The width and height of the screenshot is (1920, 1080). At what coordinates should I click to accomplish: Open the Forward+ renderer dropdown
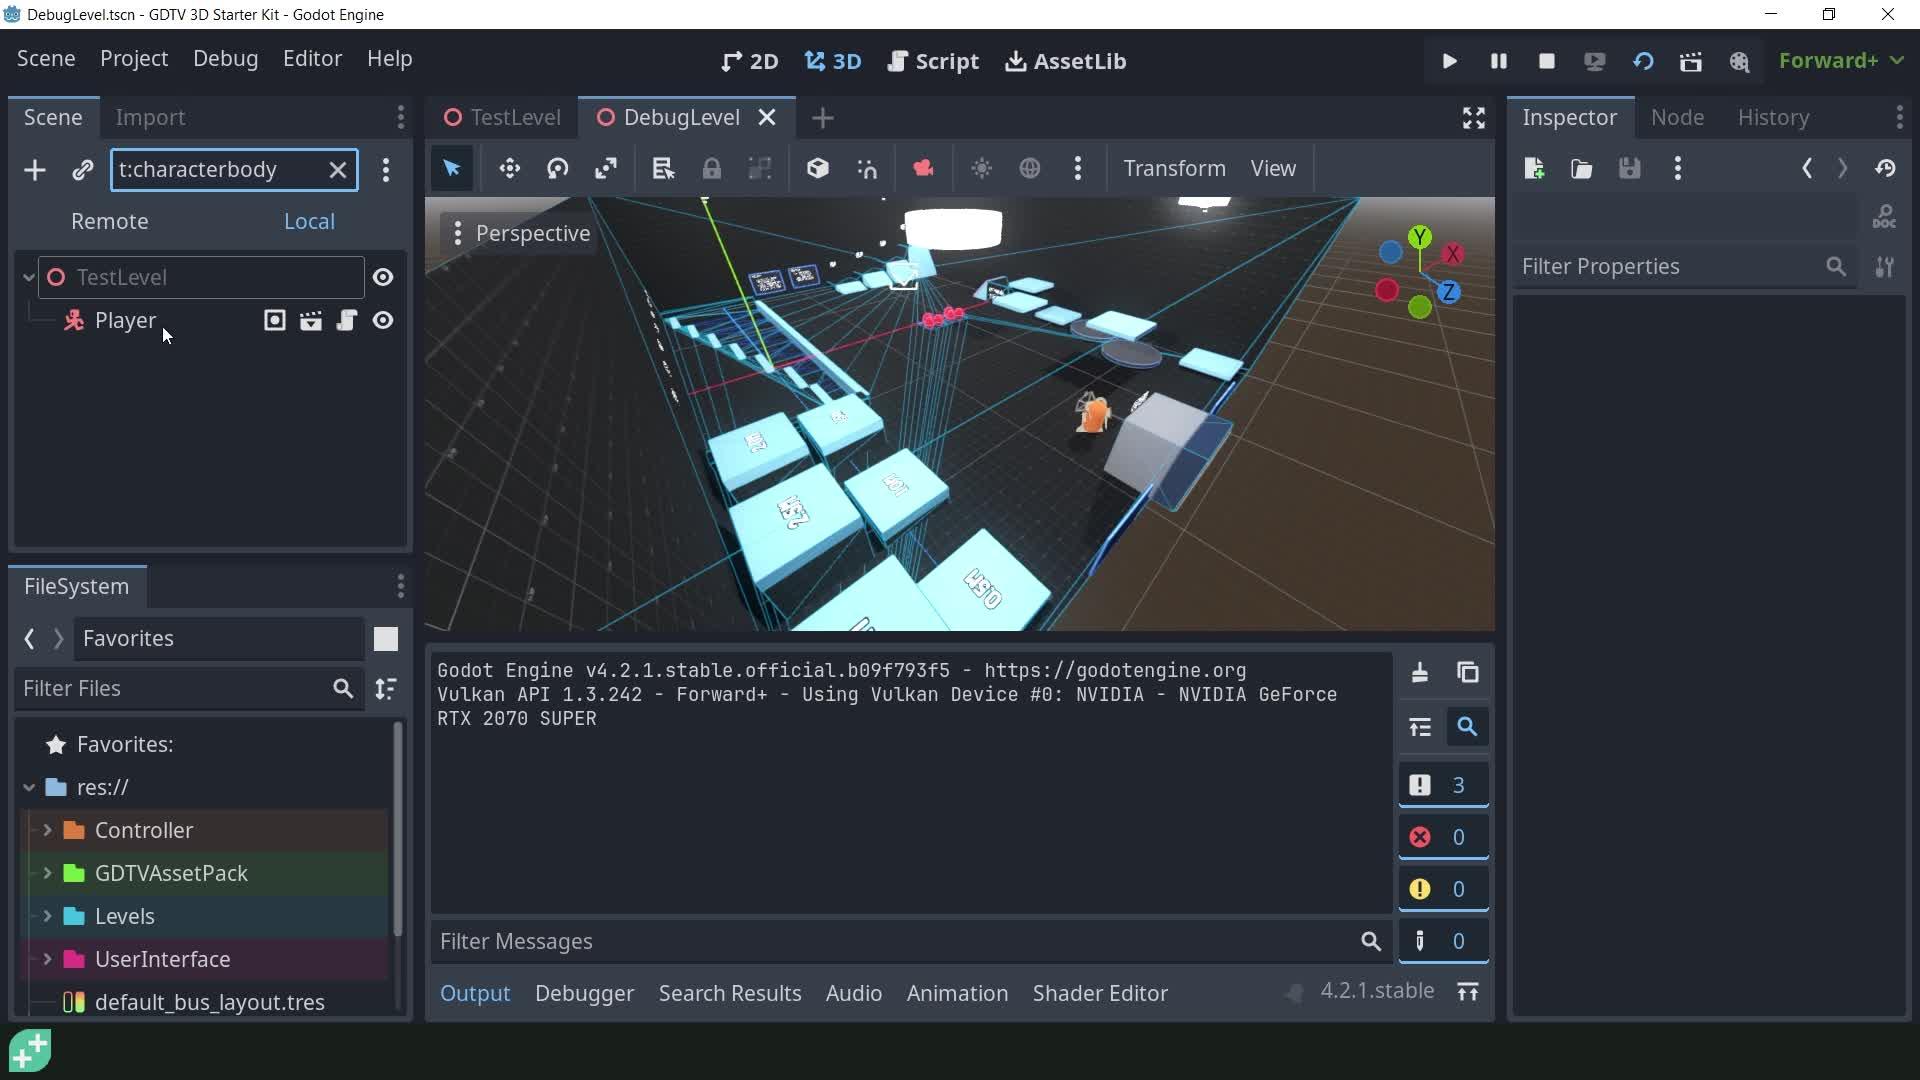tap(1841, 61)
